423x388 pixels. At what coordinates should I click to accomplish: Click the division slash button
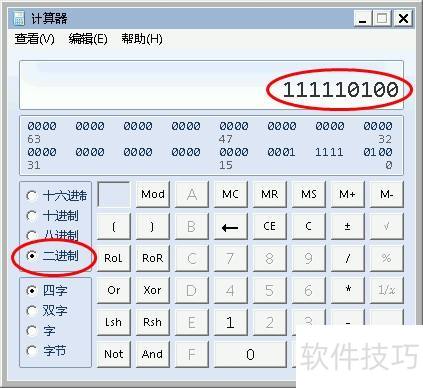(348, 258)
